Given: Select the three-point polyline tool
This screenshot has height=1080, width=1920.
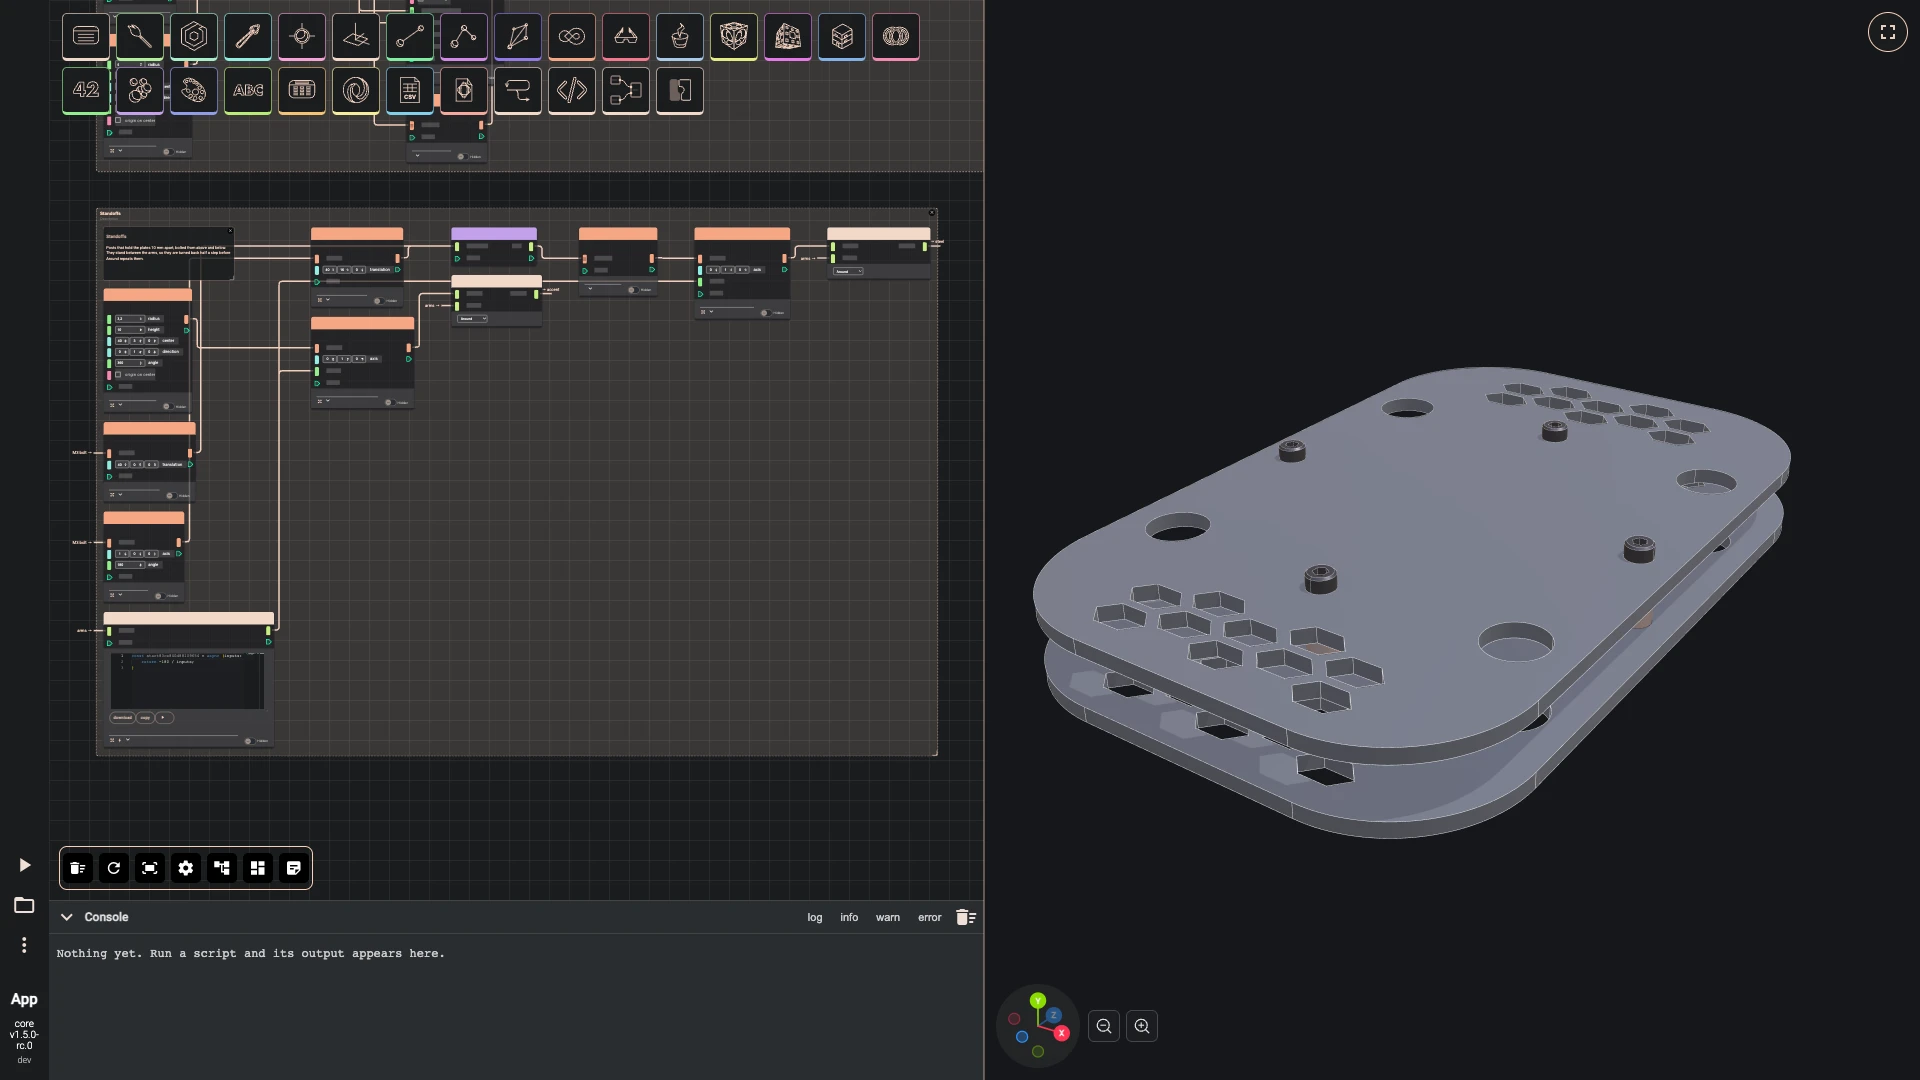Looking at the screenshot, I should pos(464,36).
